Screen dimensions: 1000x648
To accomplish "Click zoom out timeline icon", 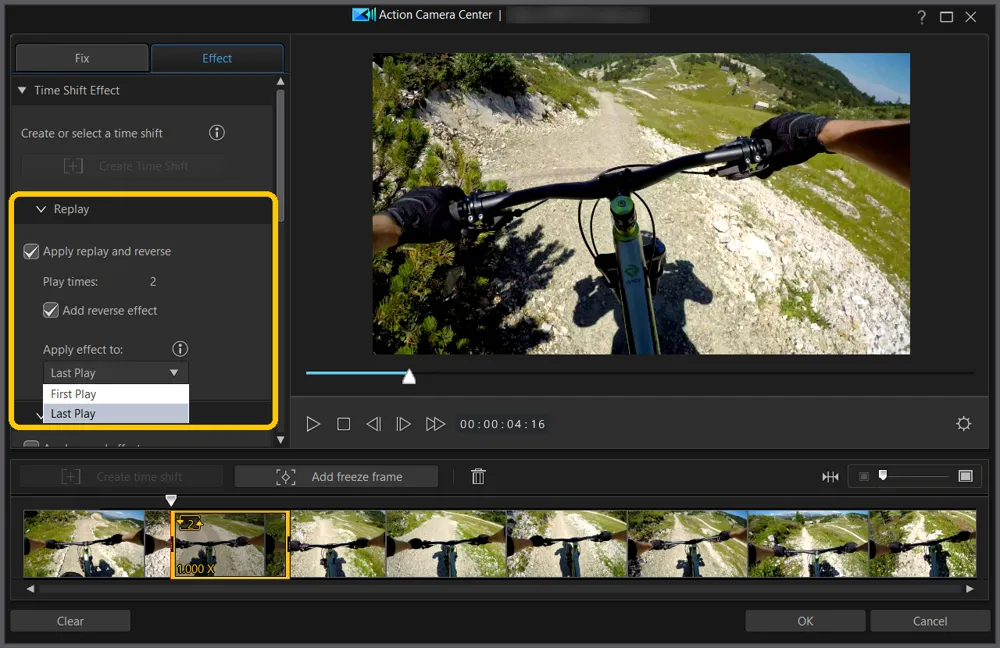I will [x=864, y=476].
